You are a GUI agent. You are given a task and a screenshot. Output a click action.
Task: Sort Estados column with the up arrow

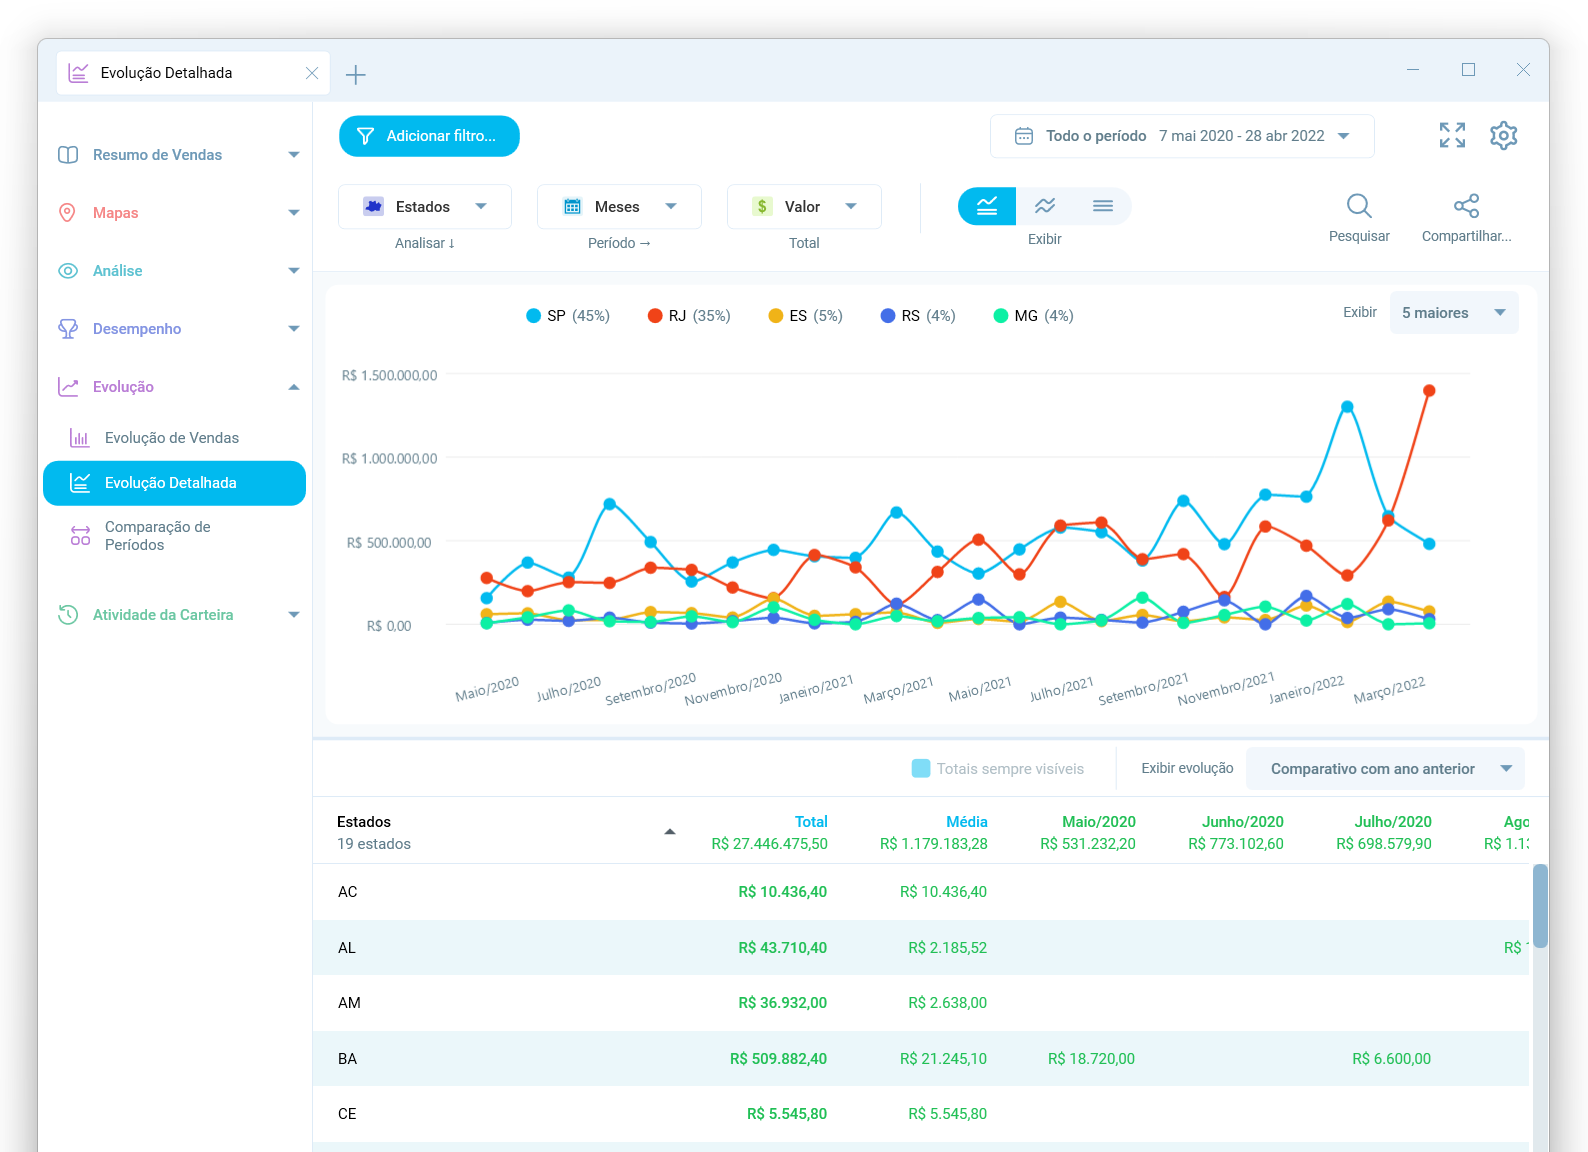670,832
